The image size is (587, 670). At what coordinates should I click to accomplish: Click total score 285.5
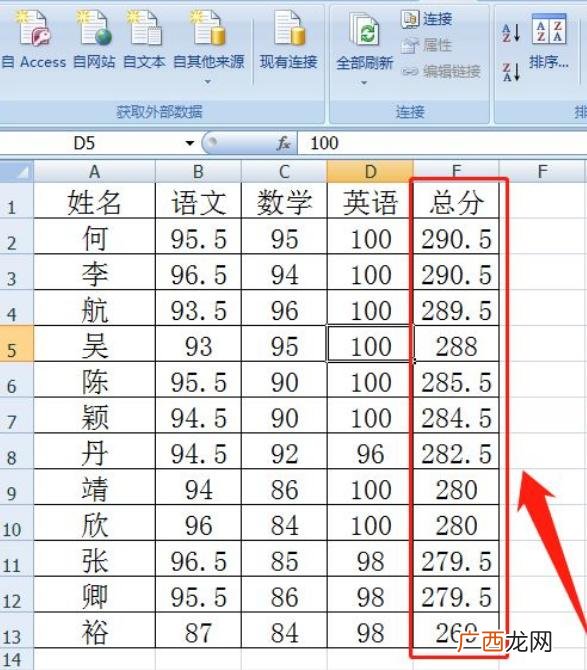(456, 380)
